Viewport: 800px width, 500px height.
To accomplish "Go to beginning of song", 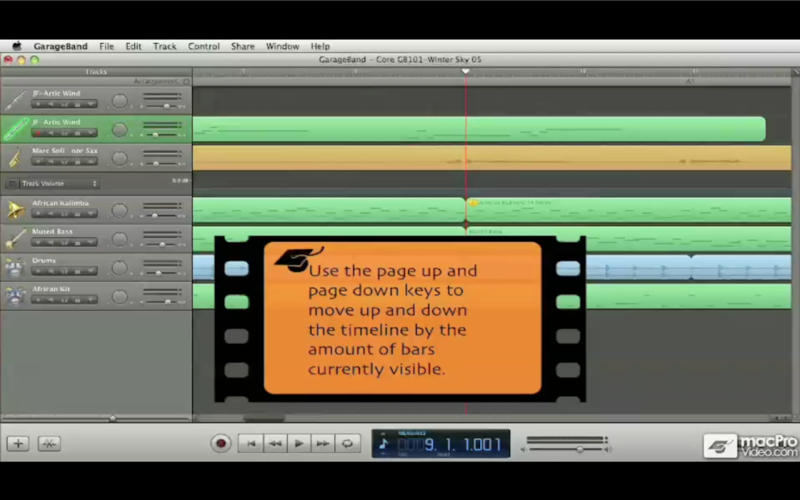I will [251, 443].
